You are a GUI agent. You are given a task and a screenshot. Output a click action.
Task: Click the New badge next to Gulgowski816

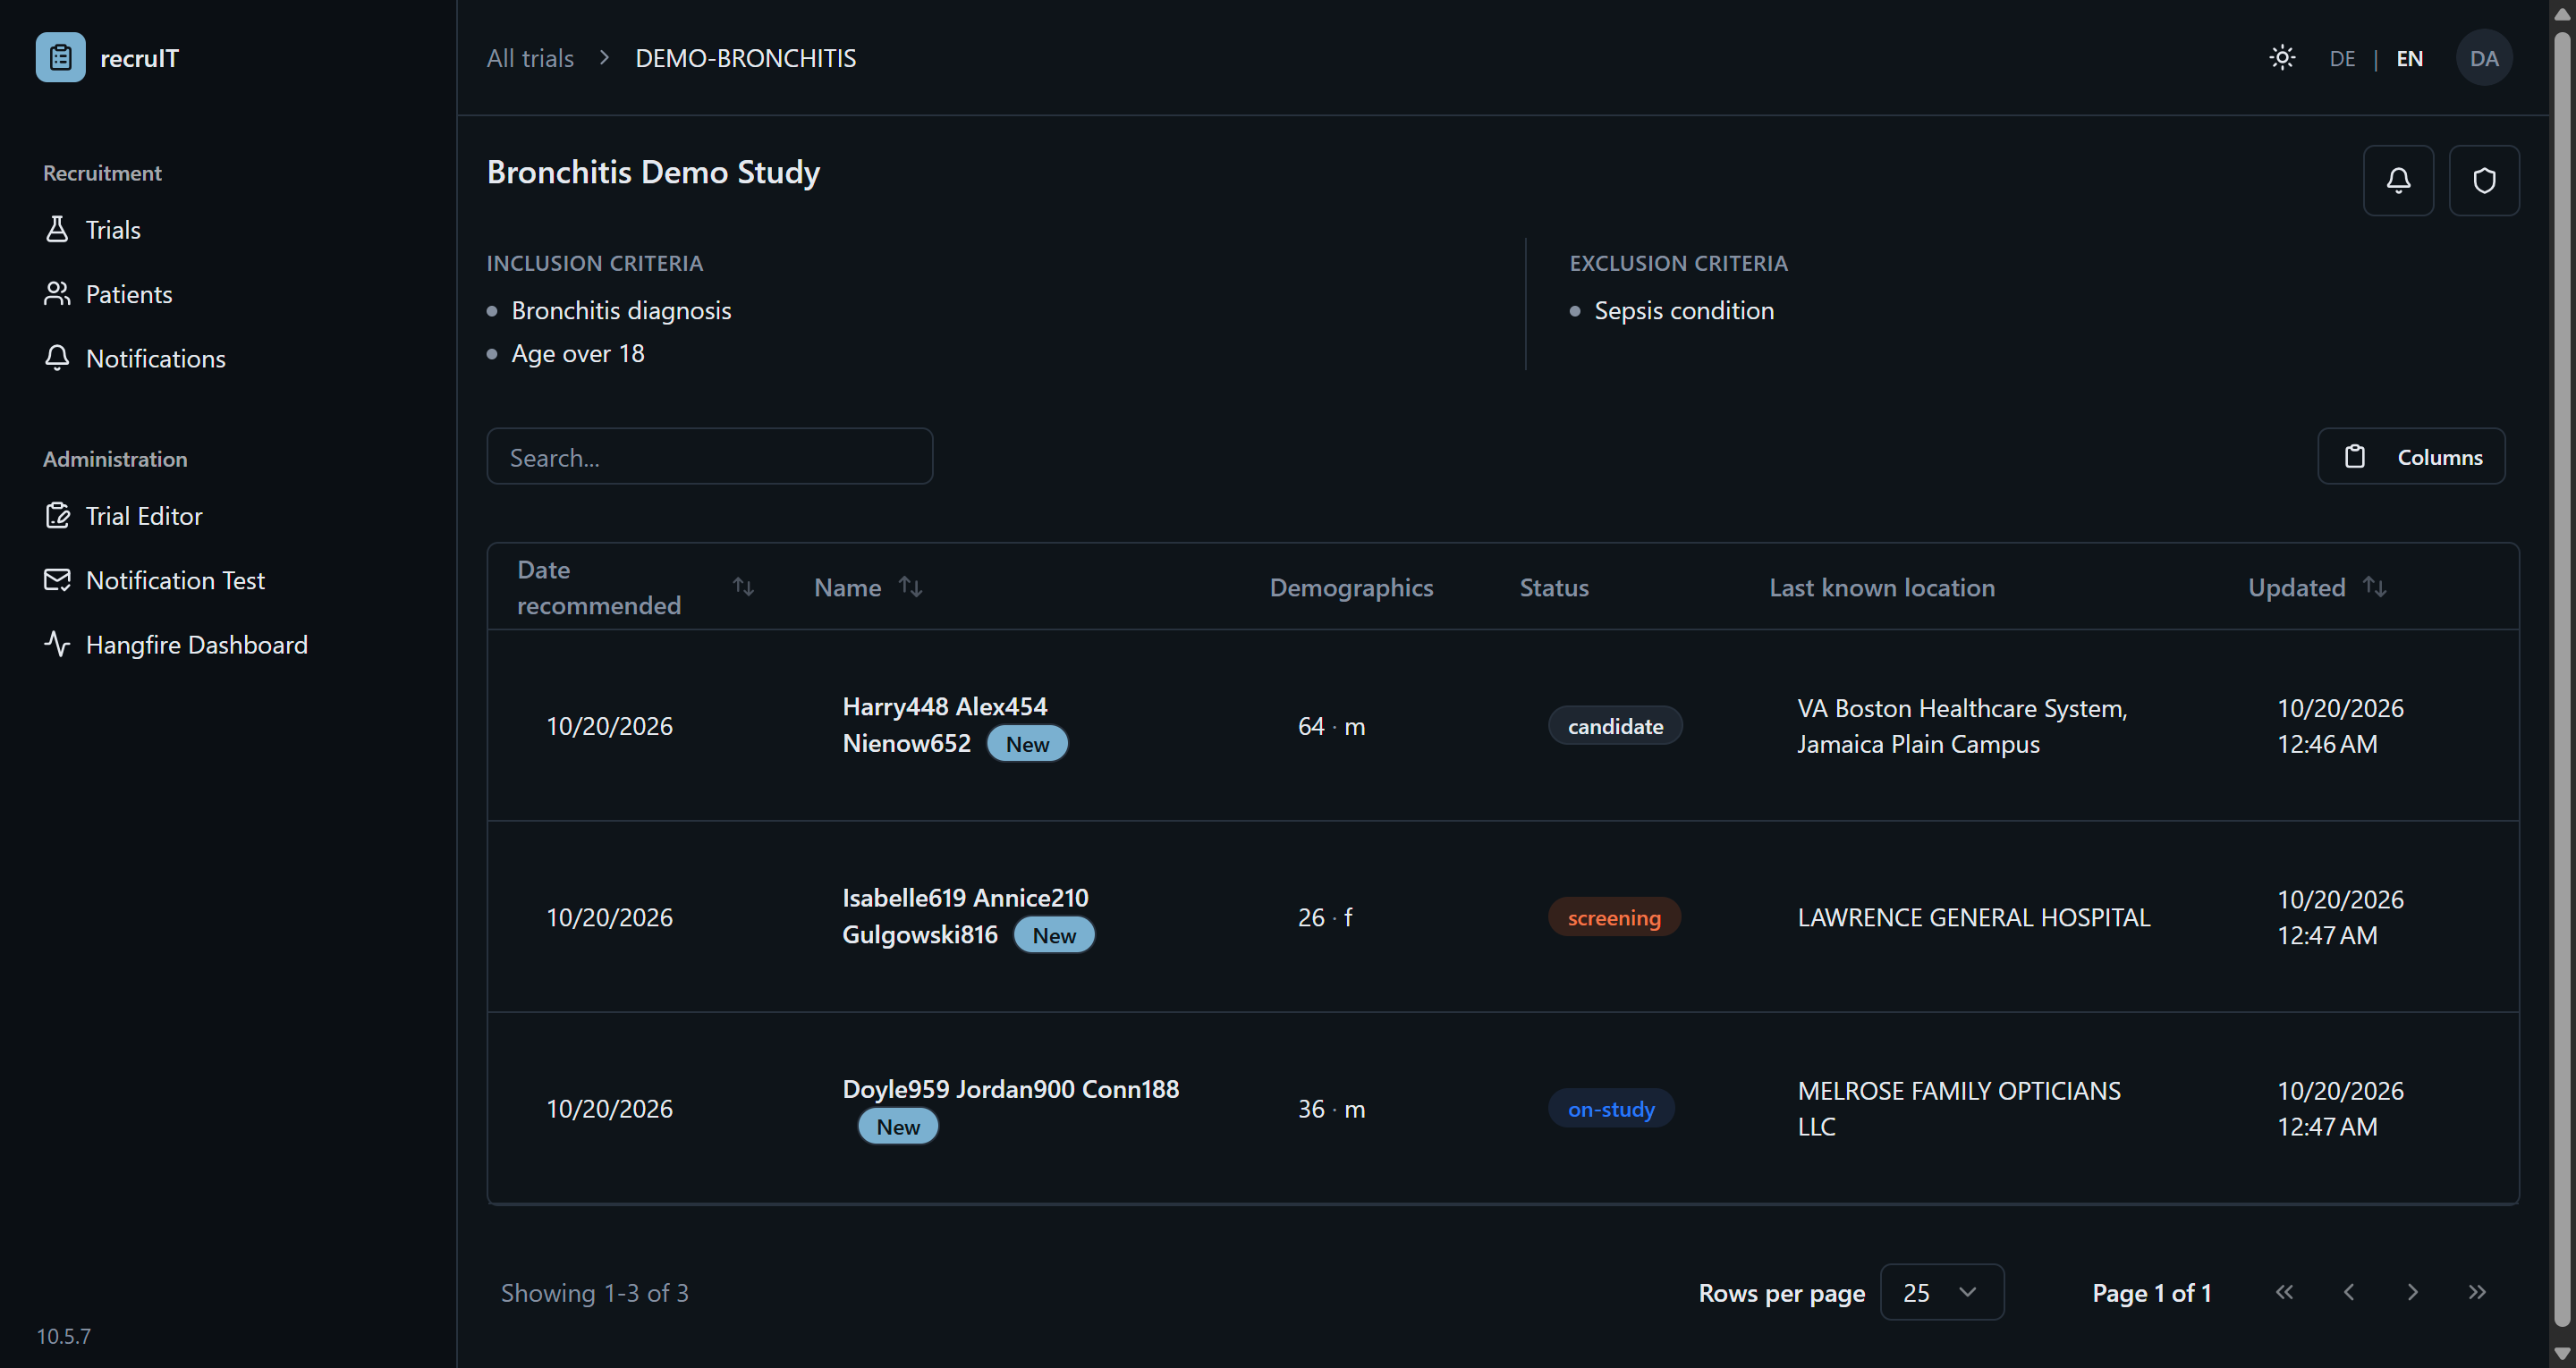pyautogui.click(x=1054, y=935)
